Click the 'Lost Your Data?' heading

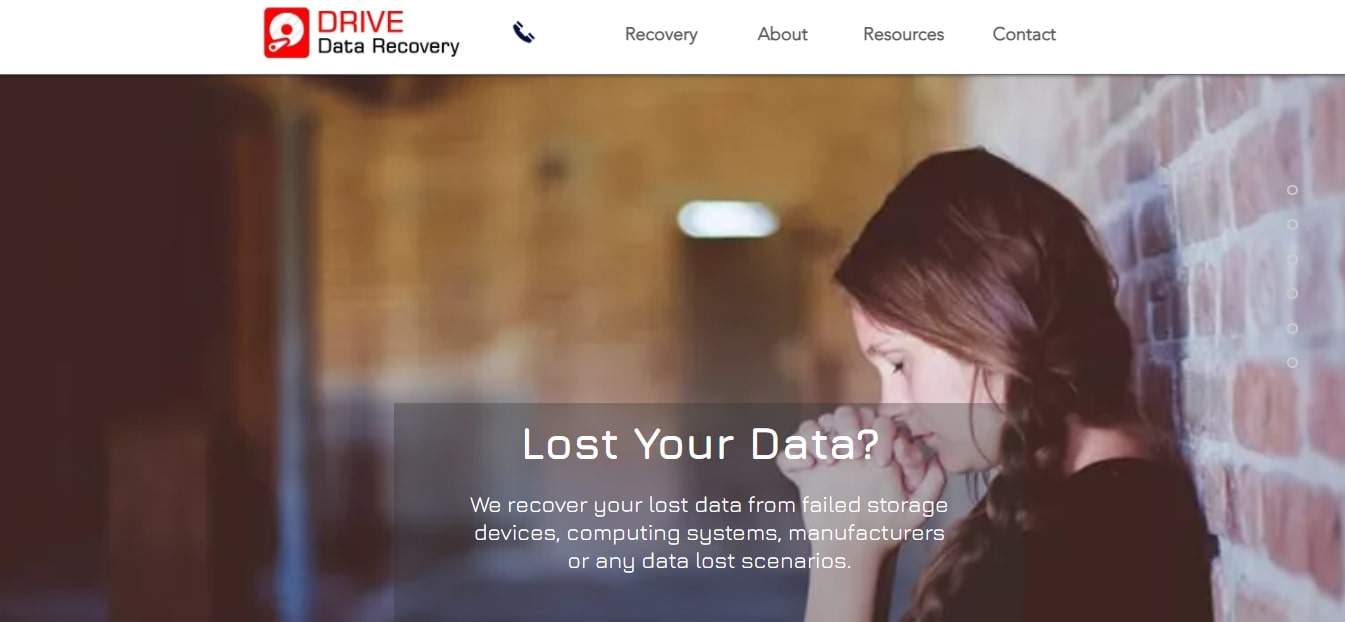point(700,444)
